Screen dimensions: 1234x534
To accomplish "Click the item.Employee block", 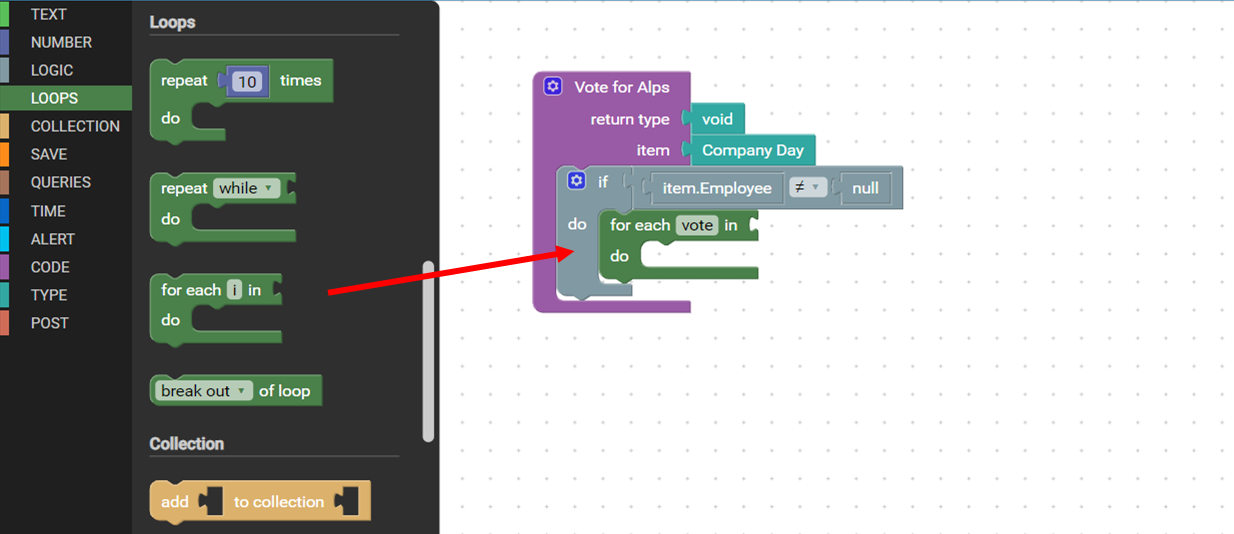I will coord(717,188).
